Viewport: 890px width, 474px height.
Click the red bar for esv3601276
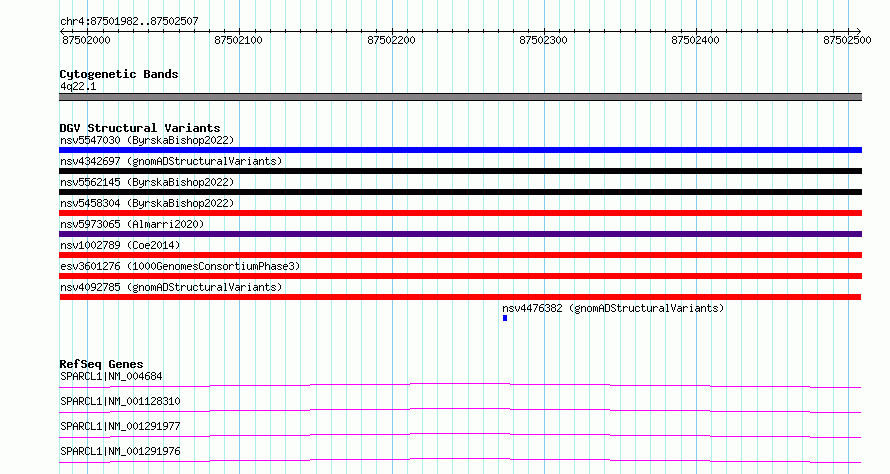click(460, 276)
